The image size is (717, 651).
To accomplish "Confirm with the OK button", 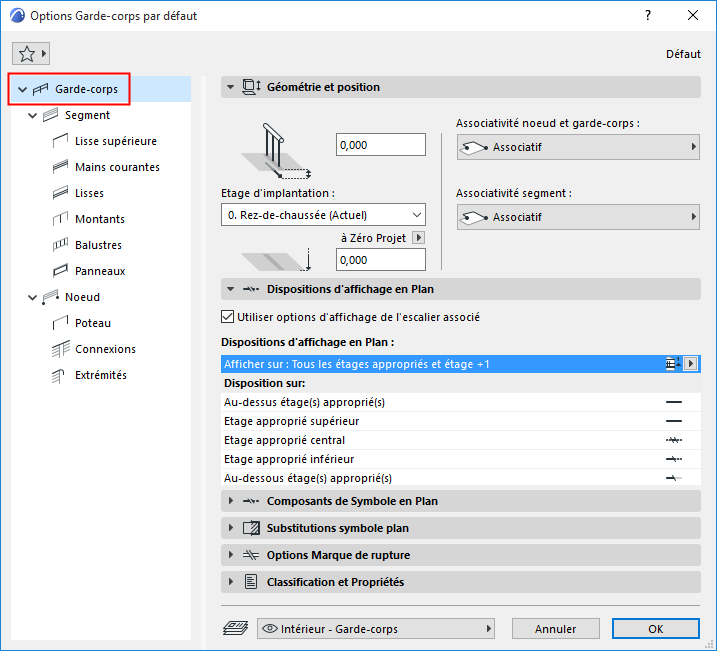I will pos(656,629).
